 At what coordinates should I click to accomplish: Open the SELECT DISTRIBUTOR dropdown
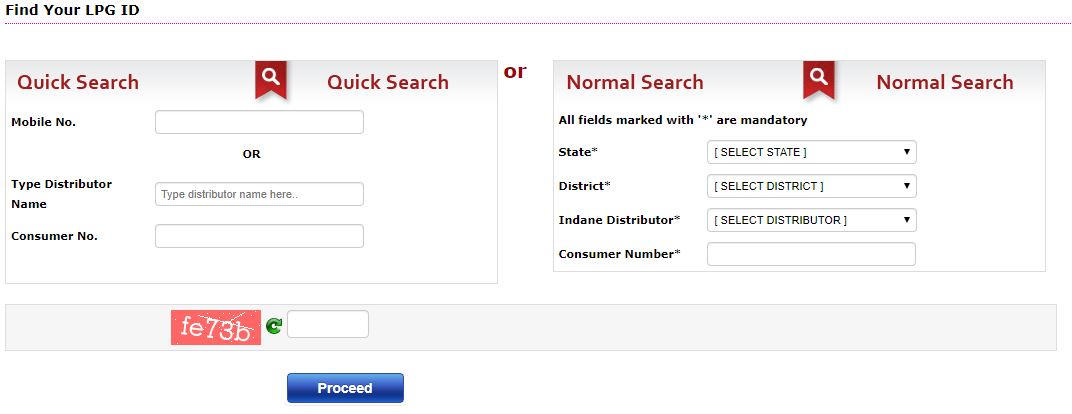point(812,220)
